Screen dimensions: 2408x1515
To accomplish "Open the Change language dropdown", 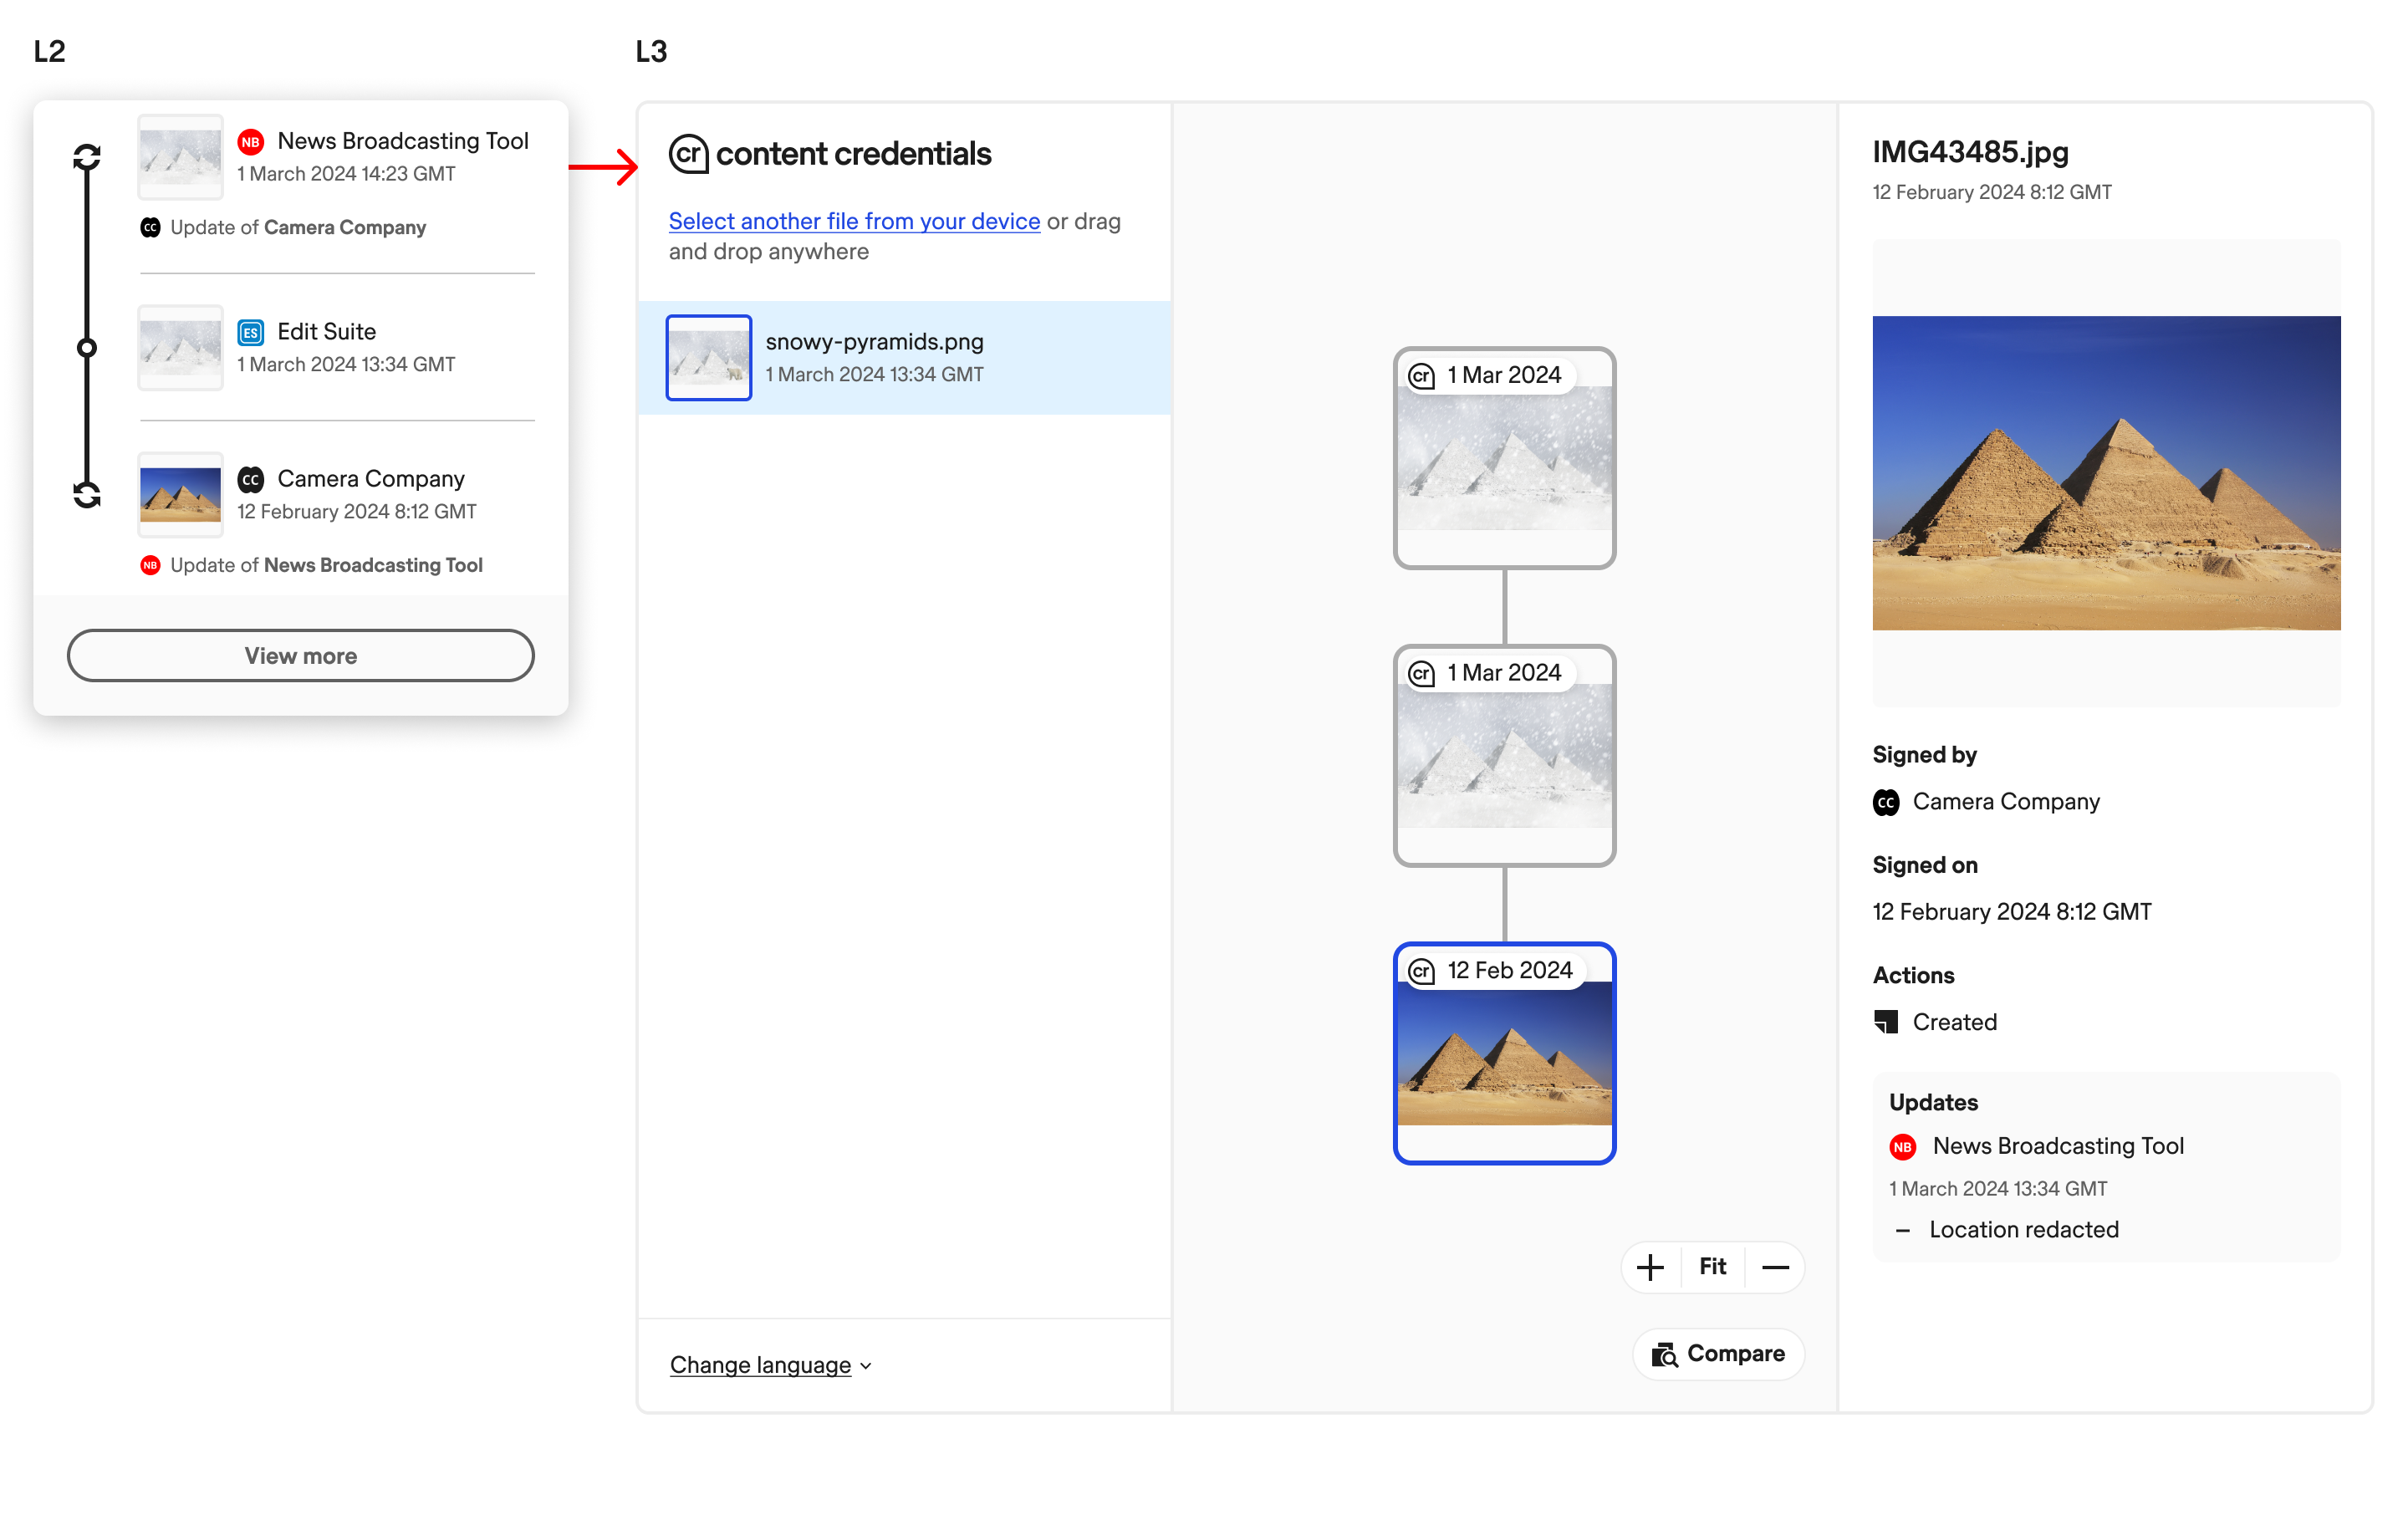I will pyautogui.click(x=760, y=1365).
